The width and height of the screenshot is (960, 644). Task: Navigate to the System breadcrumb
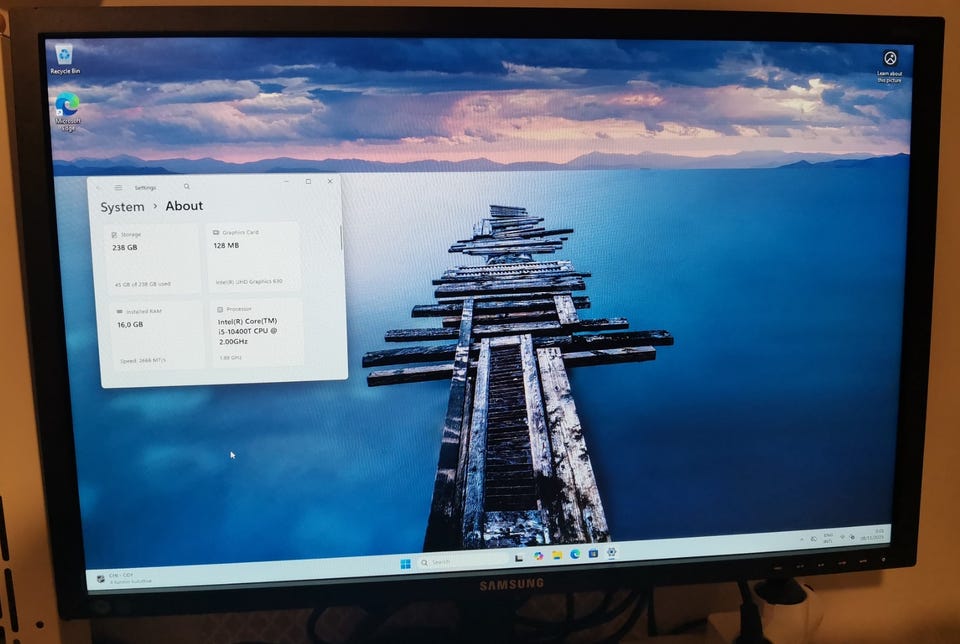pos(122,207)
